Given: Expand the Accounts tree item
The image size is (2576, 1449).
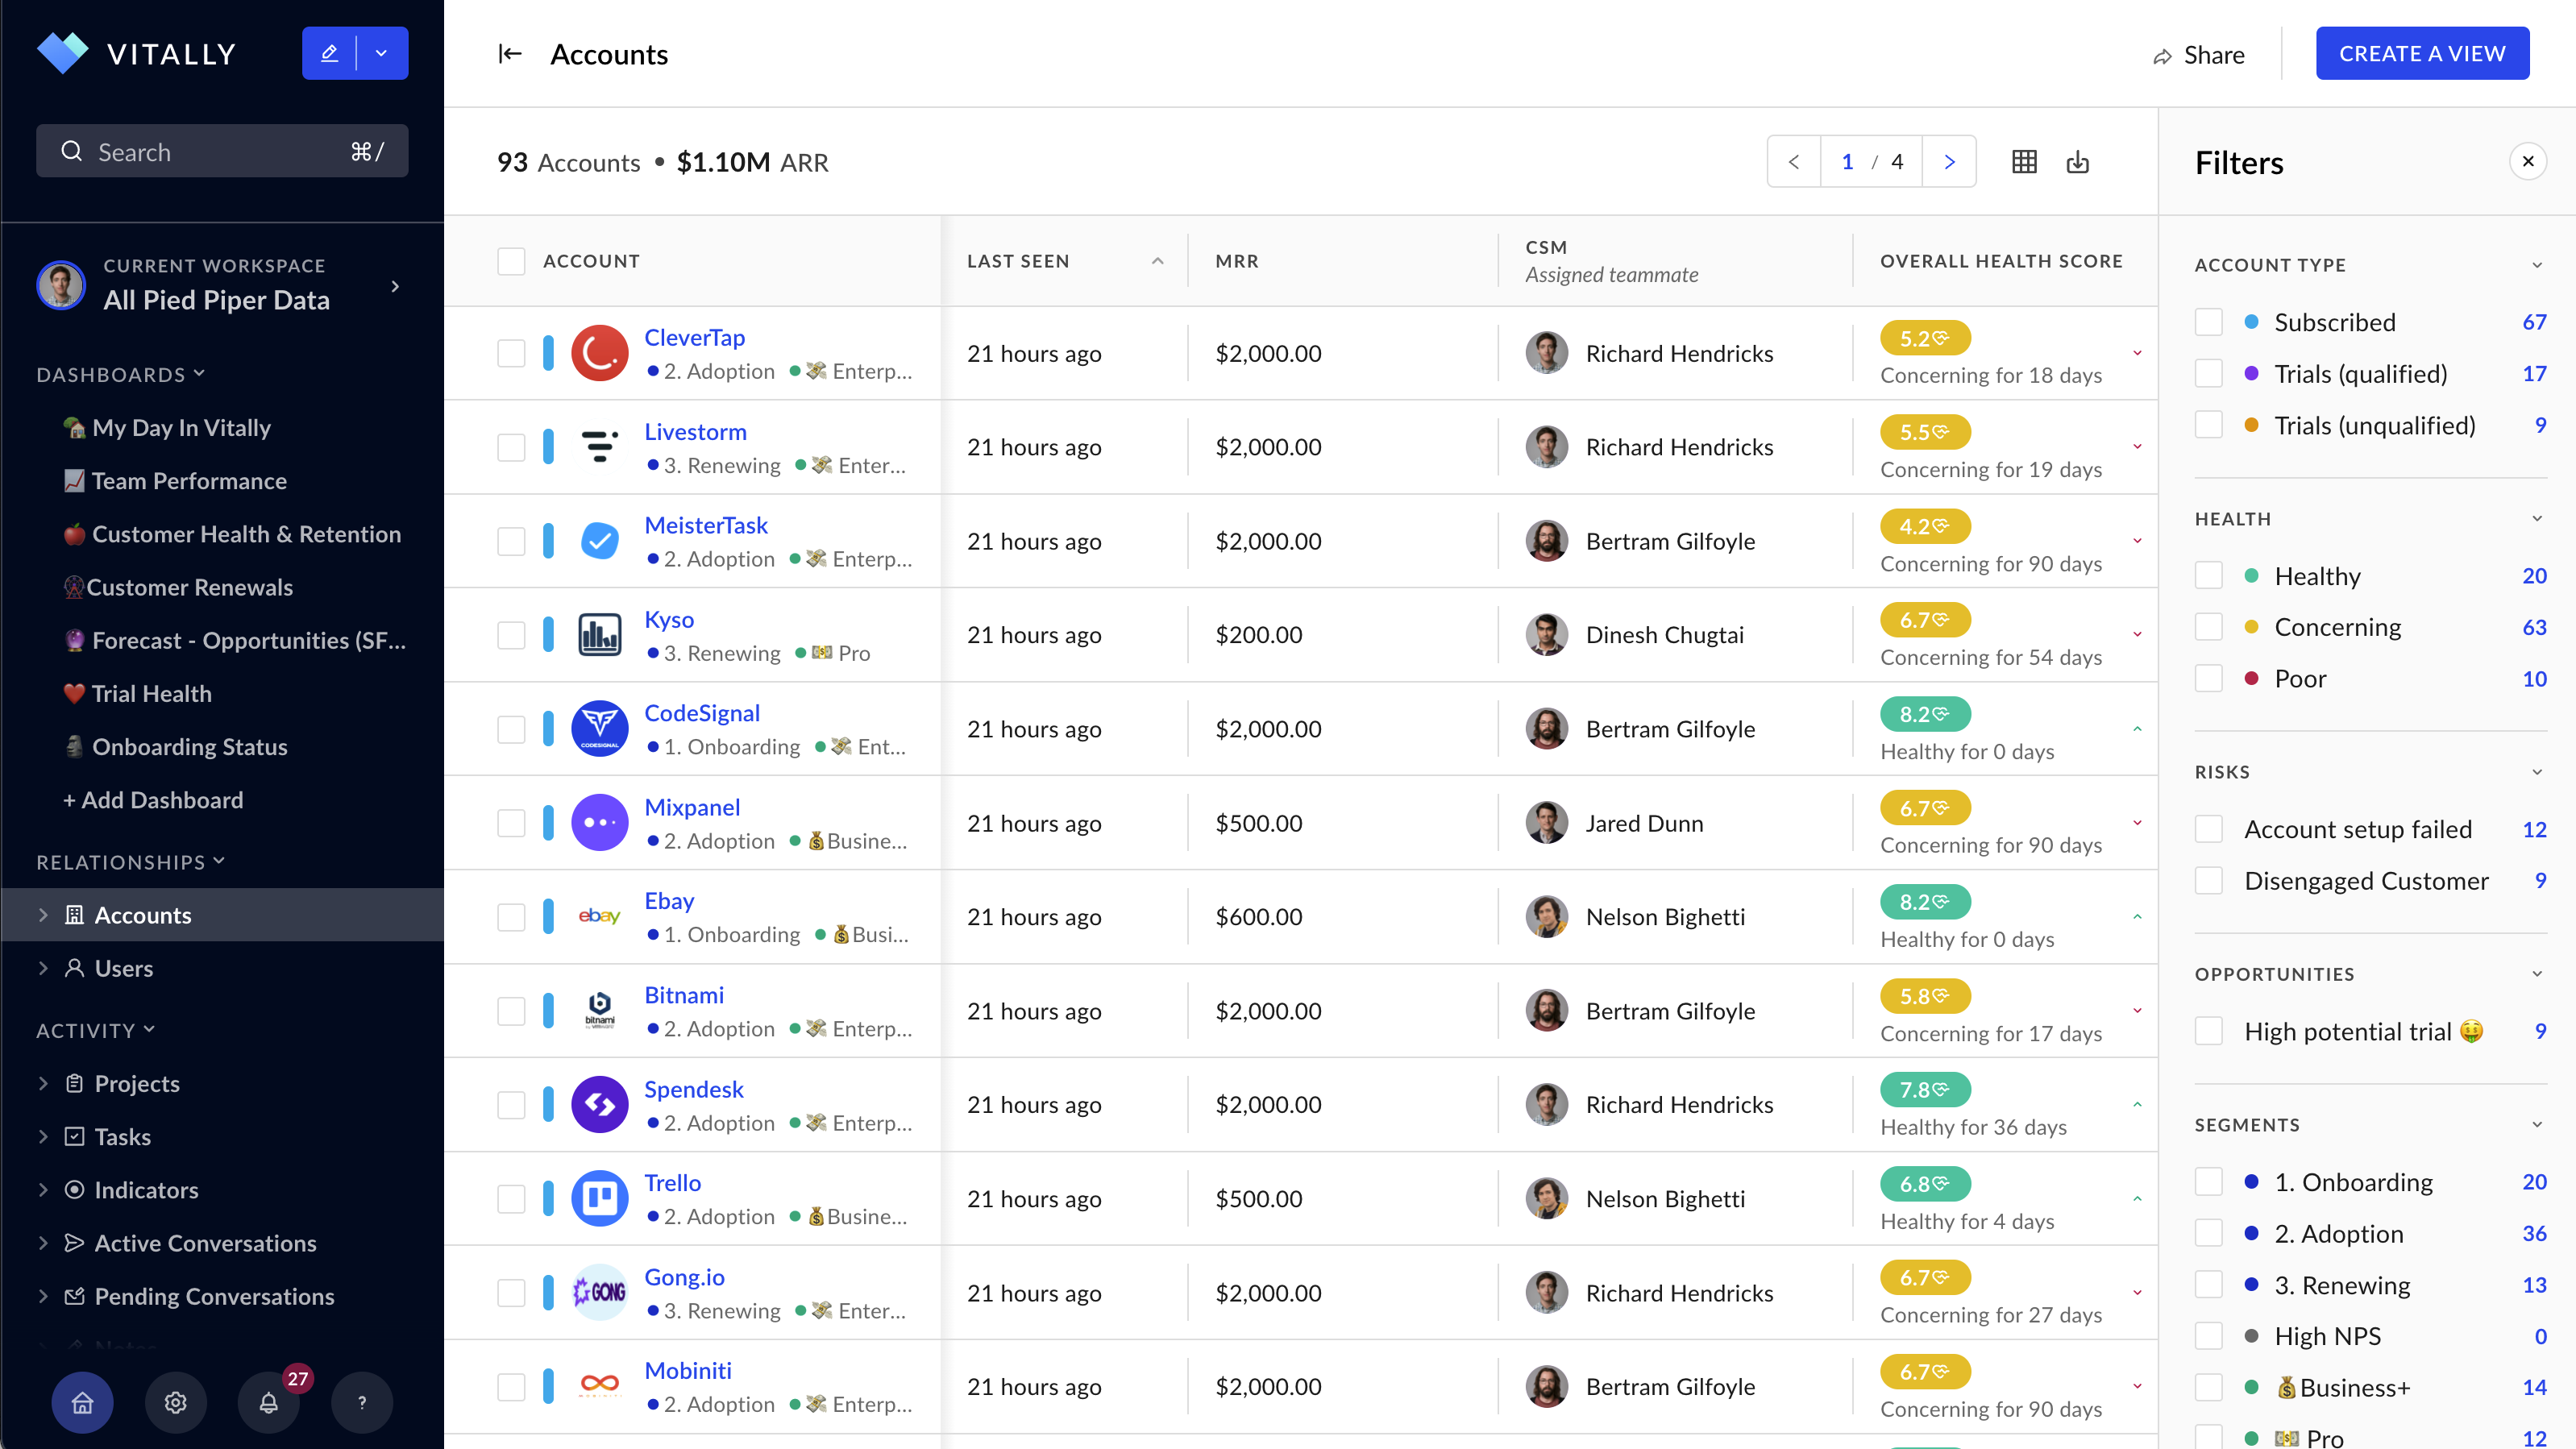Looking at the screenshot, I should (x=43, y=915).
